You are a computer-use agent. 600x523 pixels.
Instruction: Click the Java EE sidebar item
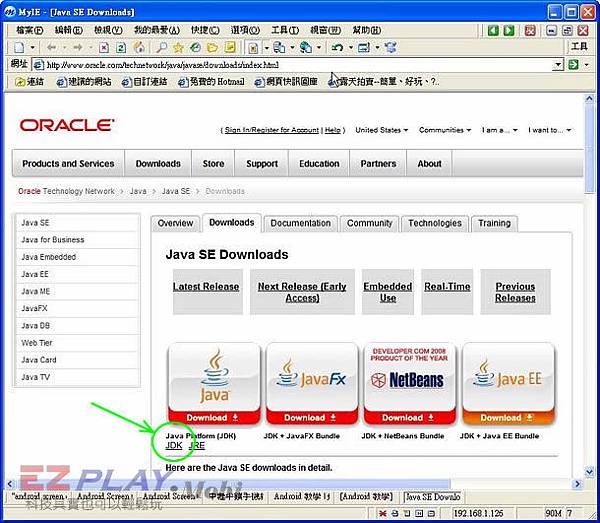(x=77, y=274)
